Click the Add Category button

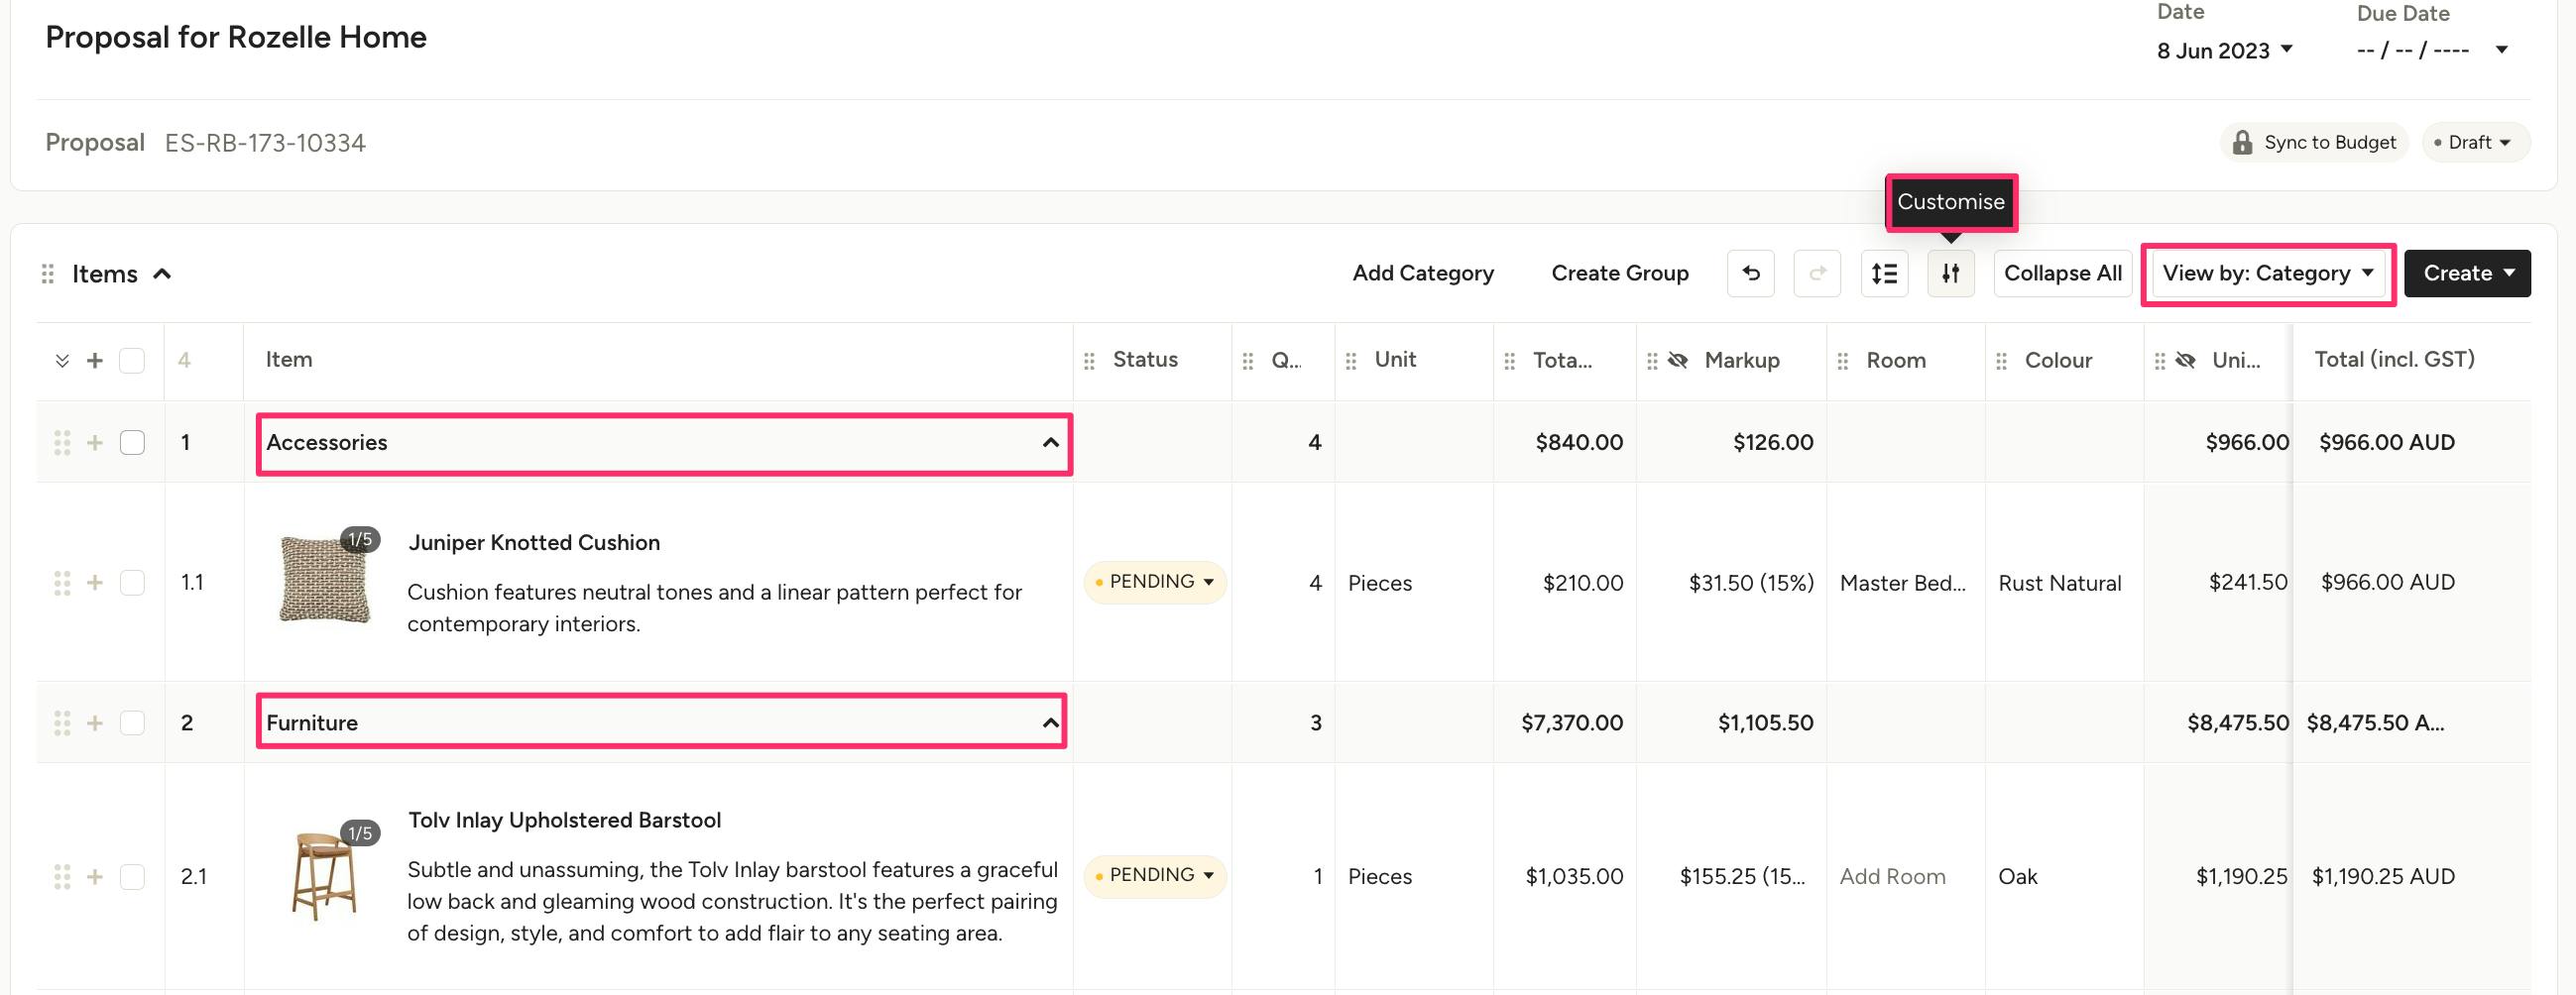pos(1422,273)
